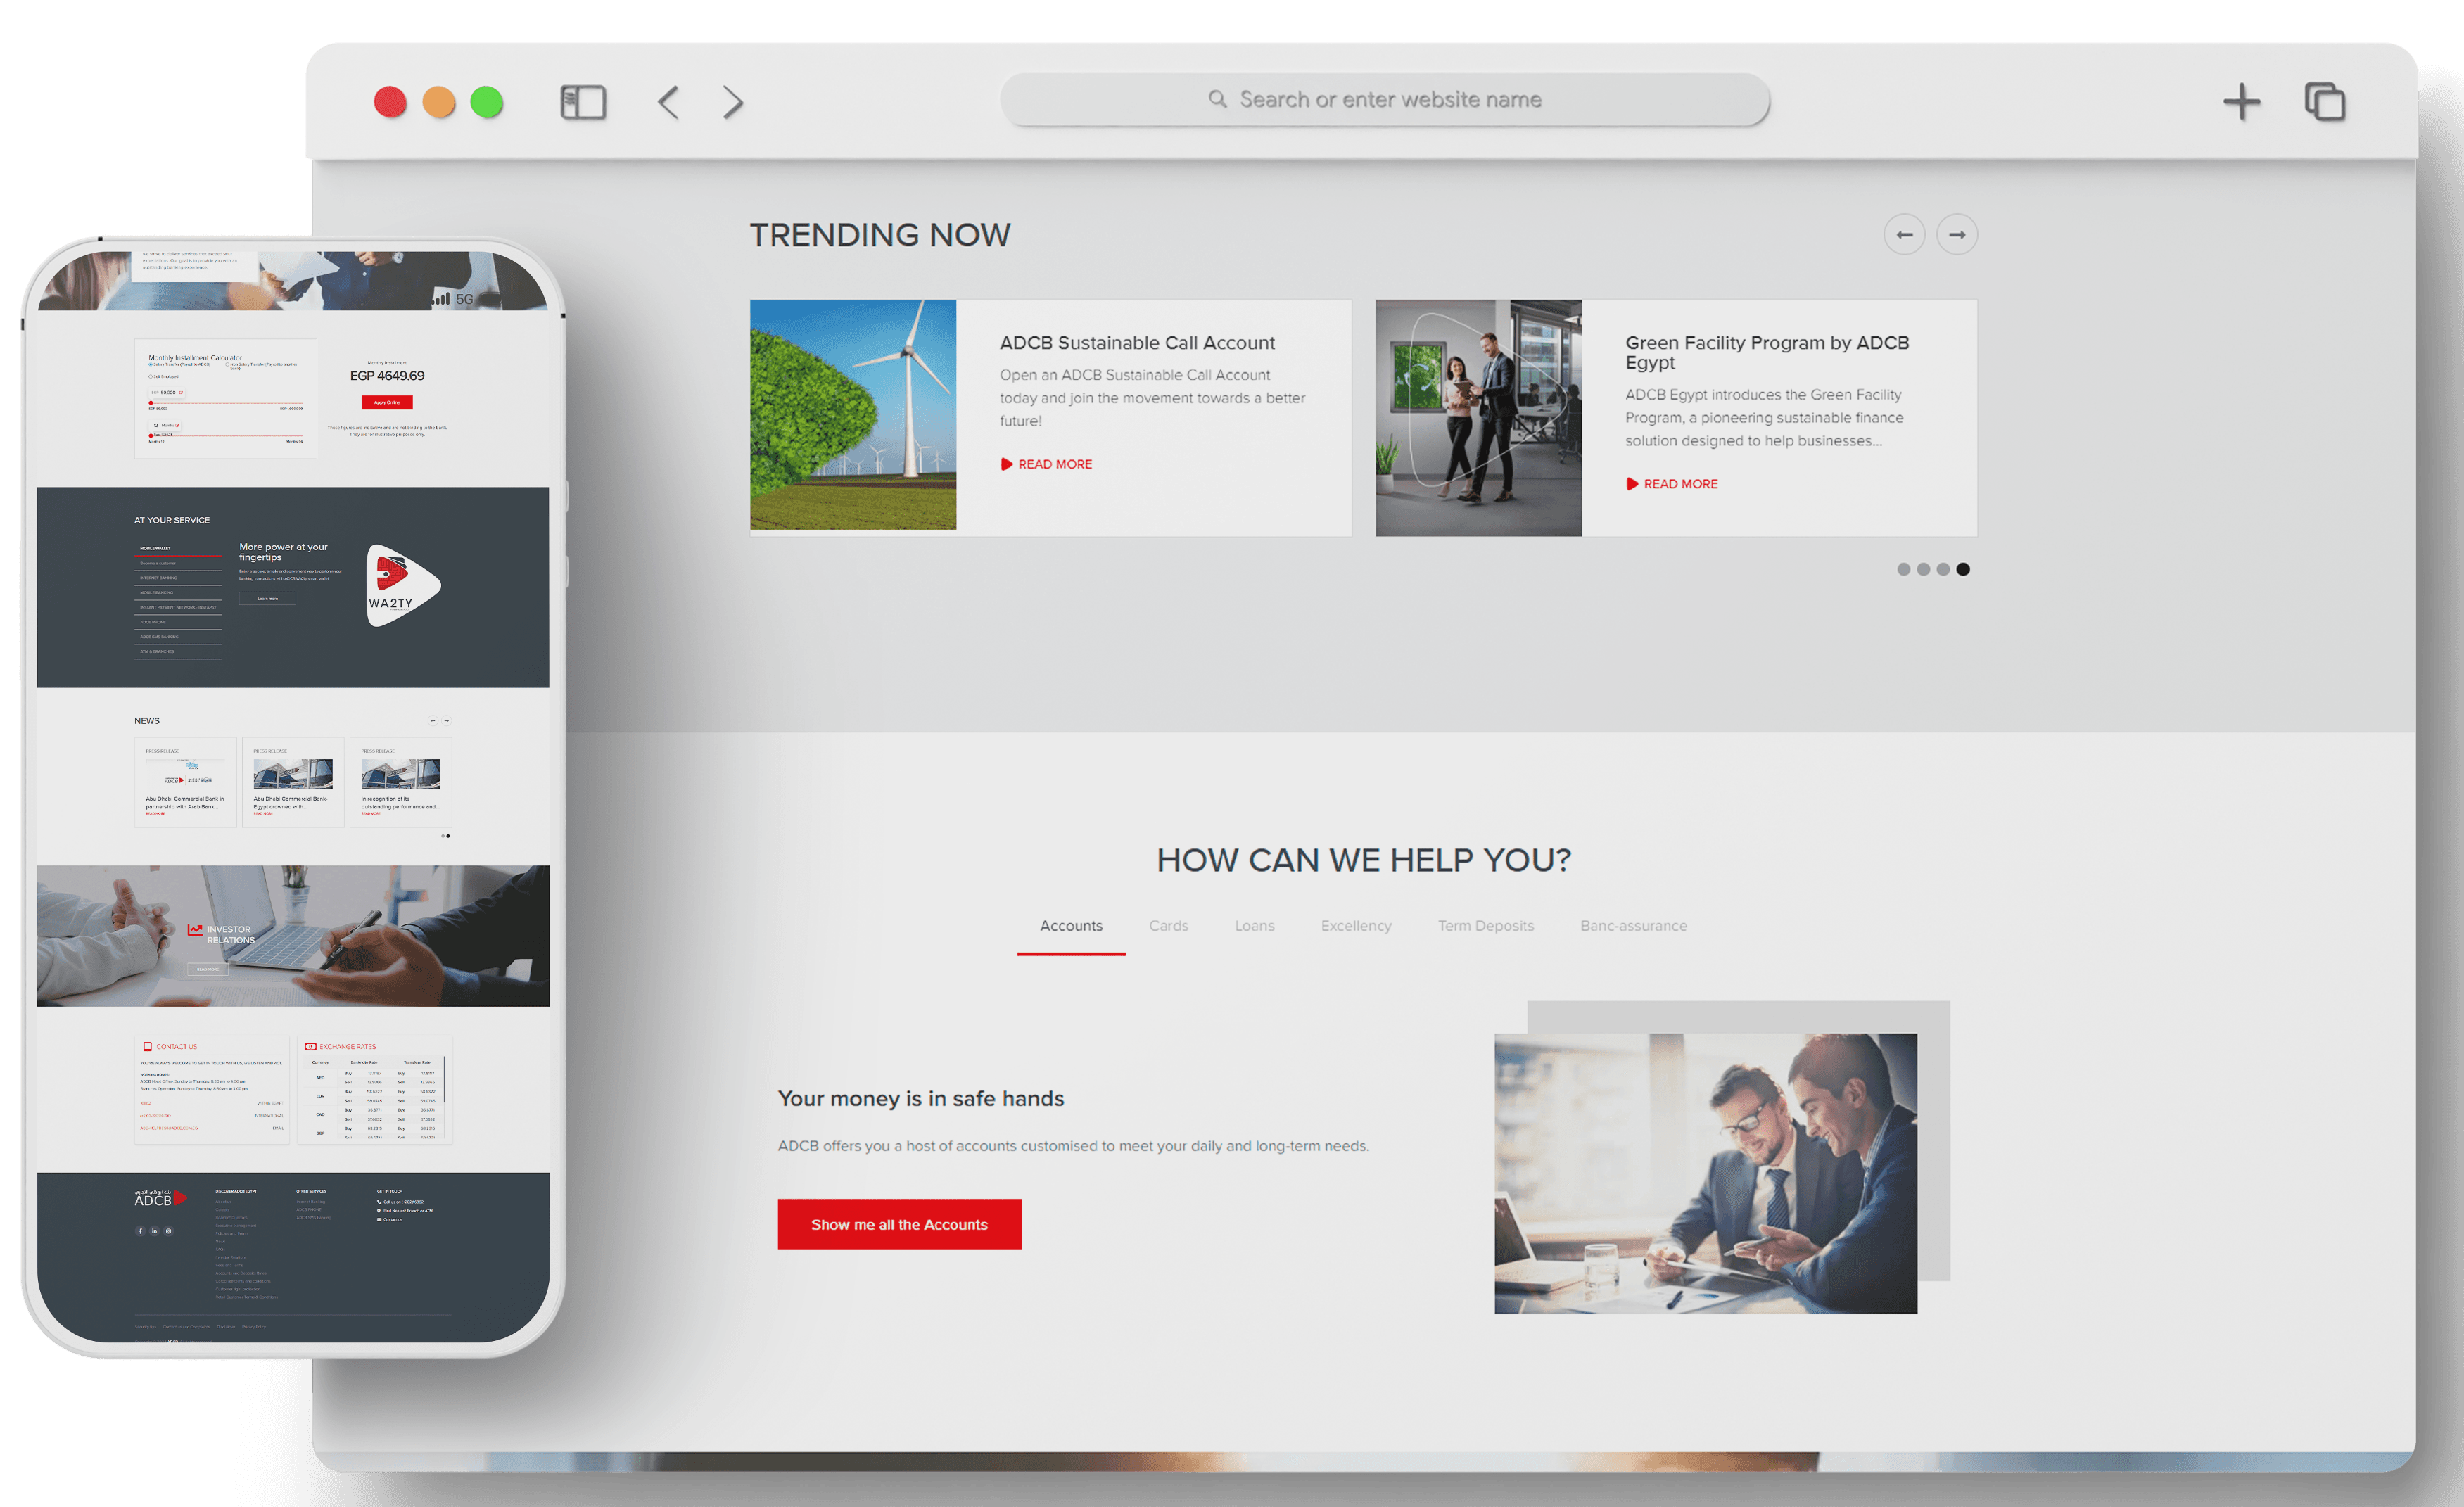Show next Trending Now slide
Image resolution: width=2464 pixels, height=1507 pixels.
[x=1957, y=235]
